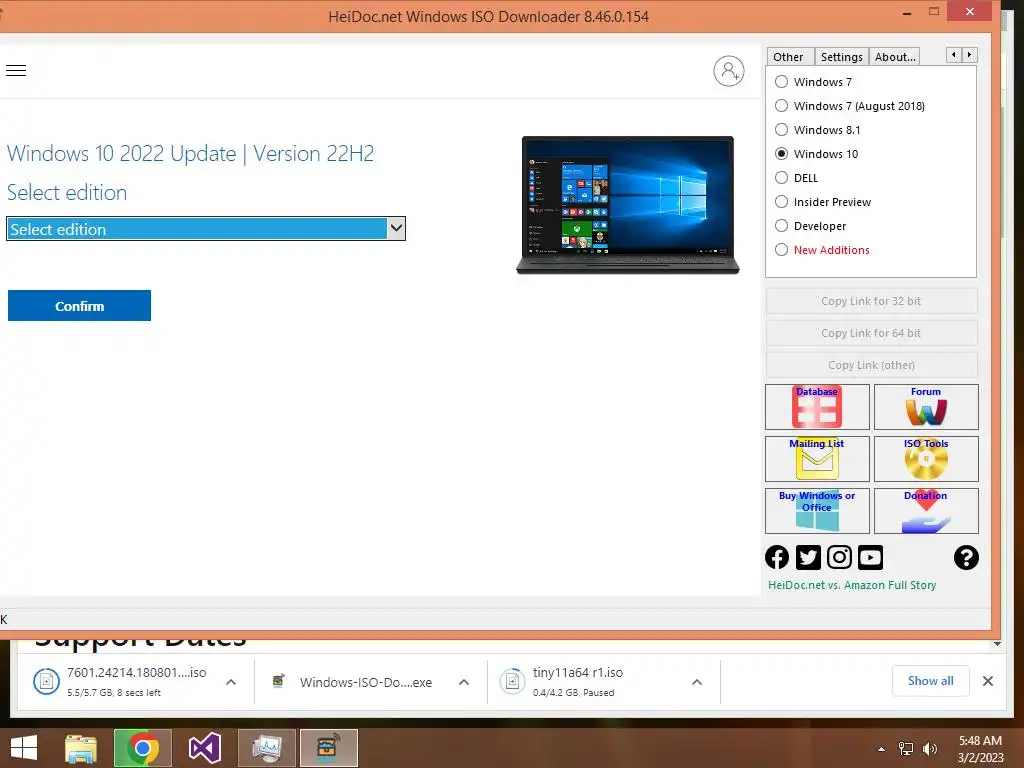Open the ISO Tools disc icon

click(926, 459)
